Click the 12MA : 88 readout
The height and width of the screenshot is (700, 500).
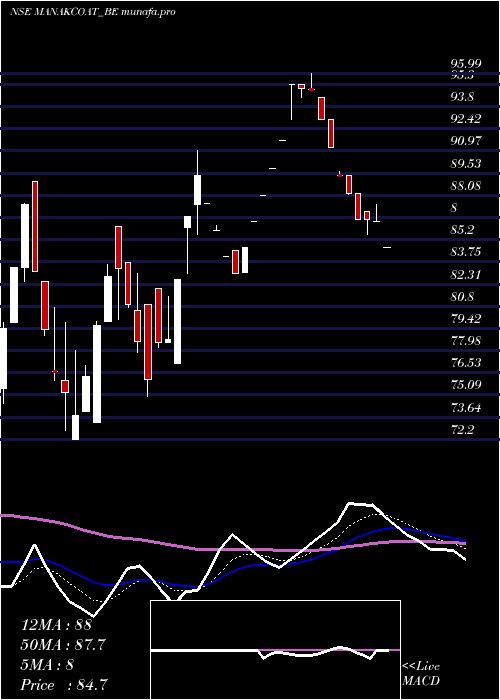click(x=56, y=625)
